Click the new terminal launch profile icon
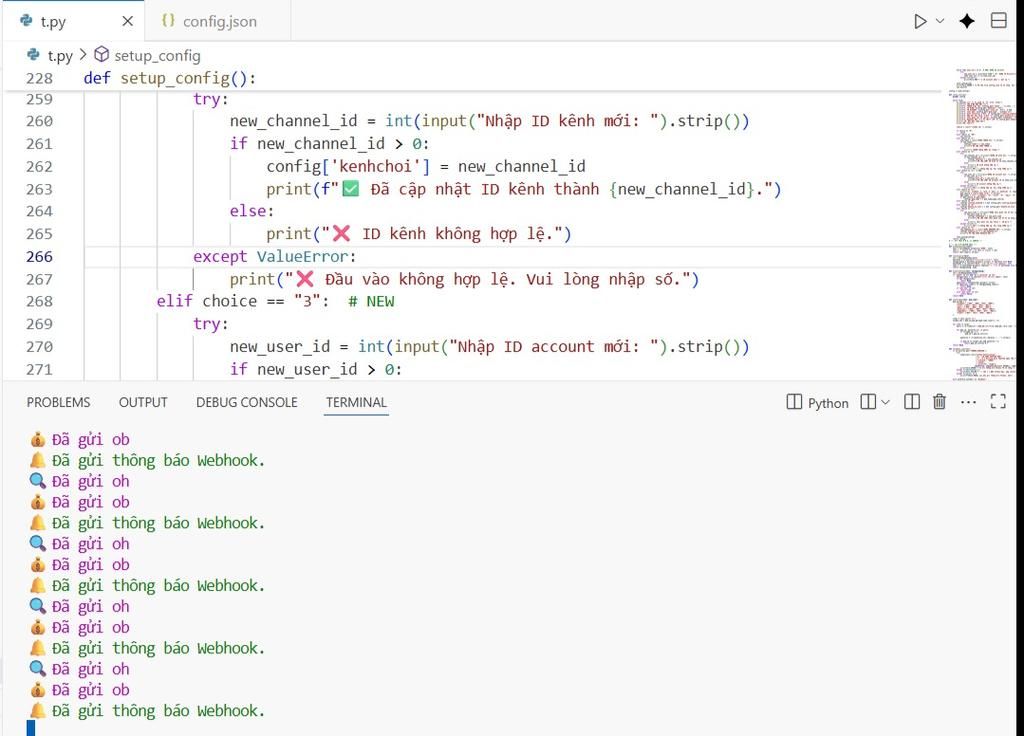This screenshot has width=1024, height=736. click(868, 402)
